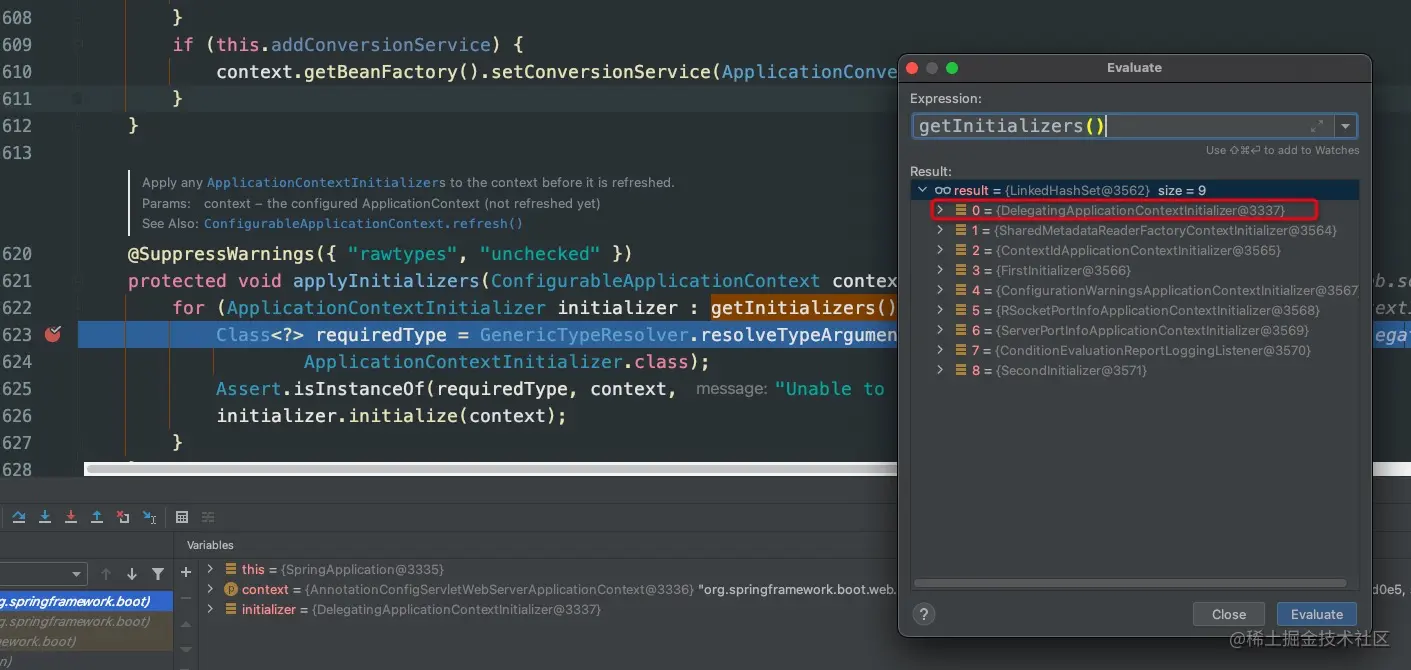Select the row 8 = {SecondInitializer@3571}
Screen dimensions: 1411x670
pyautogui.click(x=1134, y=370)
